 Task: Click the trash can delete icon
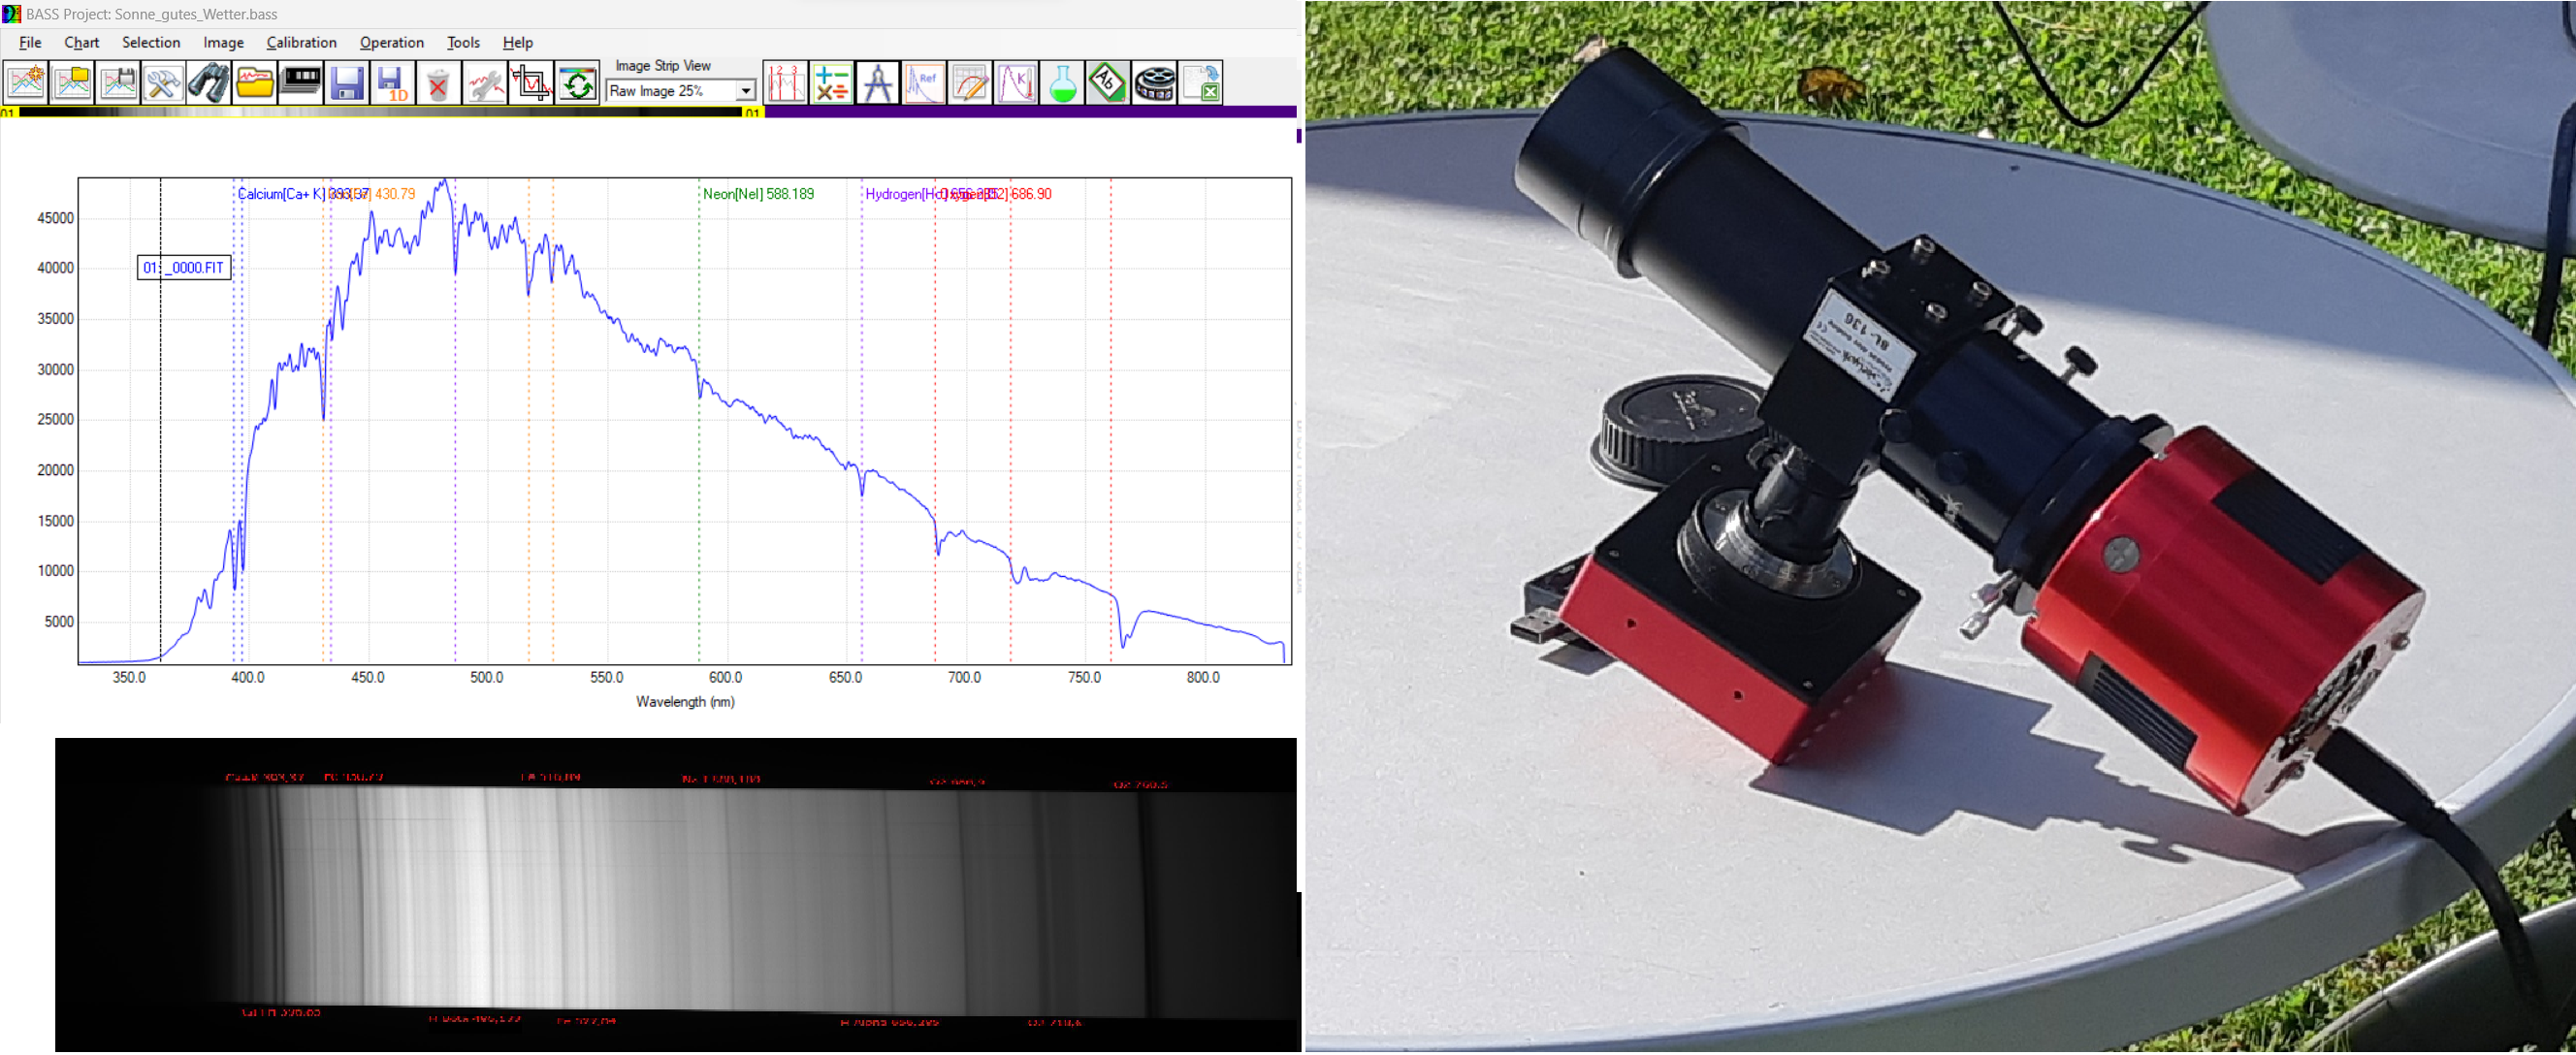tap(438, 83)
